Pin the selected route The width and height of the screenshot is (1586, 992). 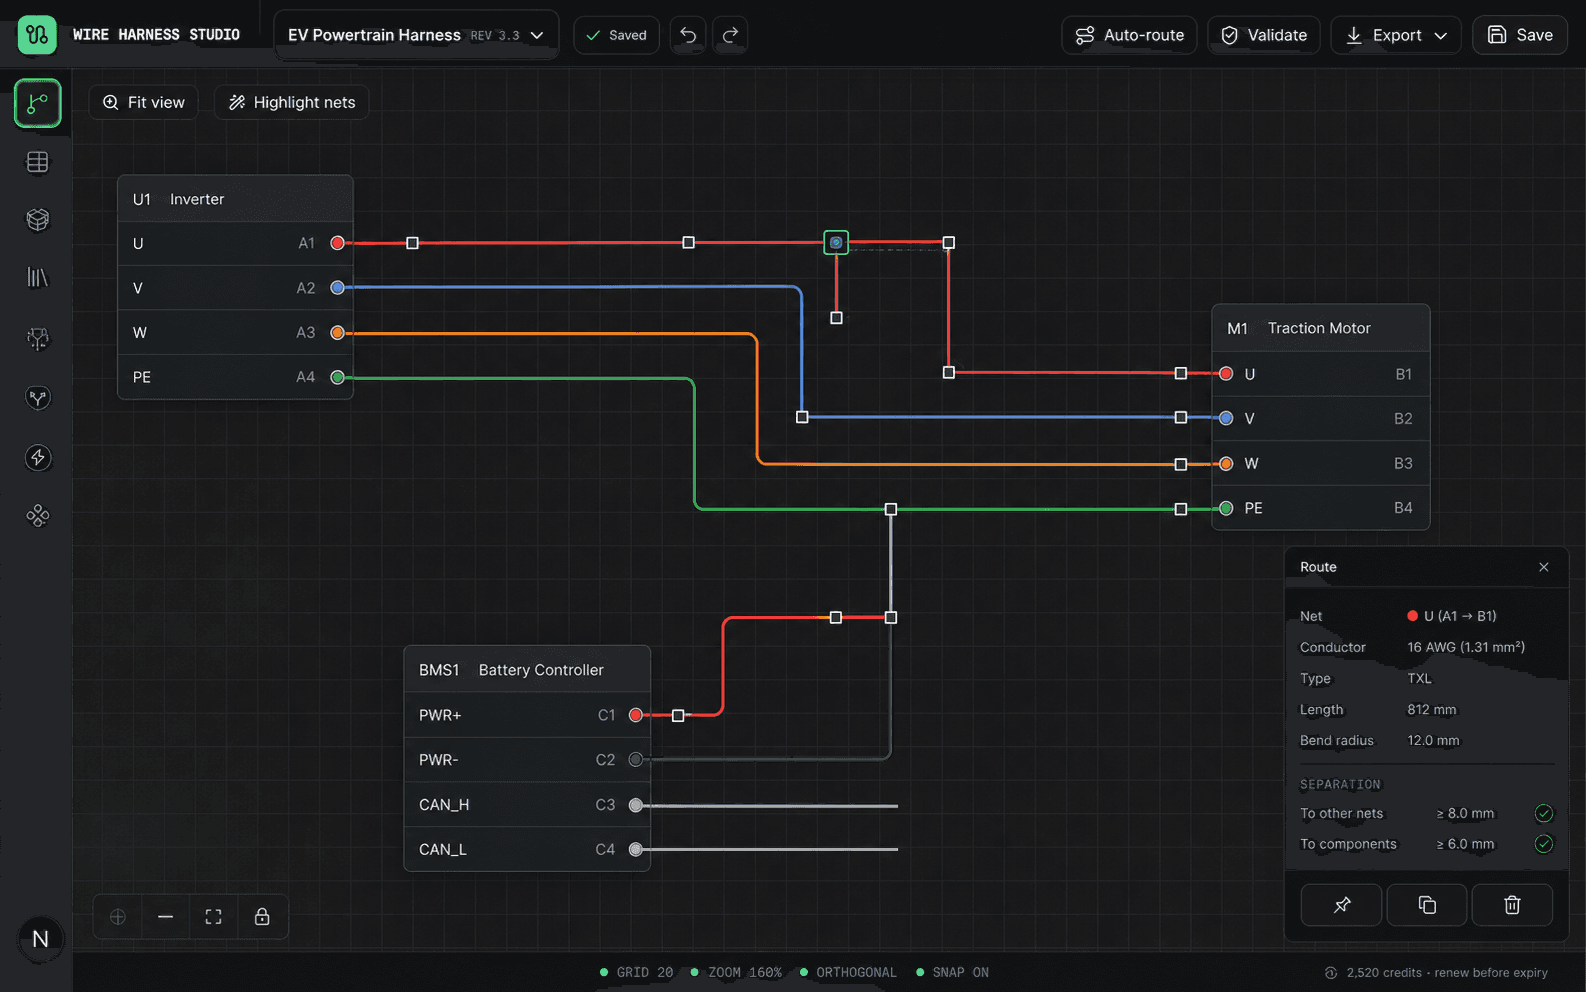pos(1342,905)
